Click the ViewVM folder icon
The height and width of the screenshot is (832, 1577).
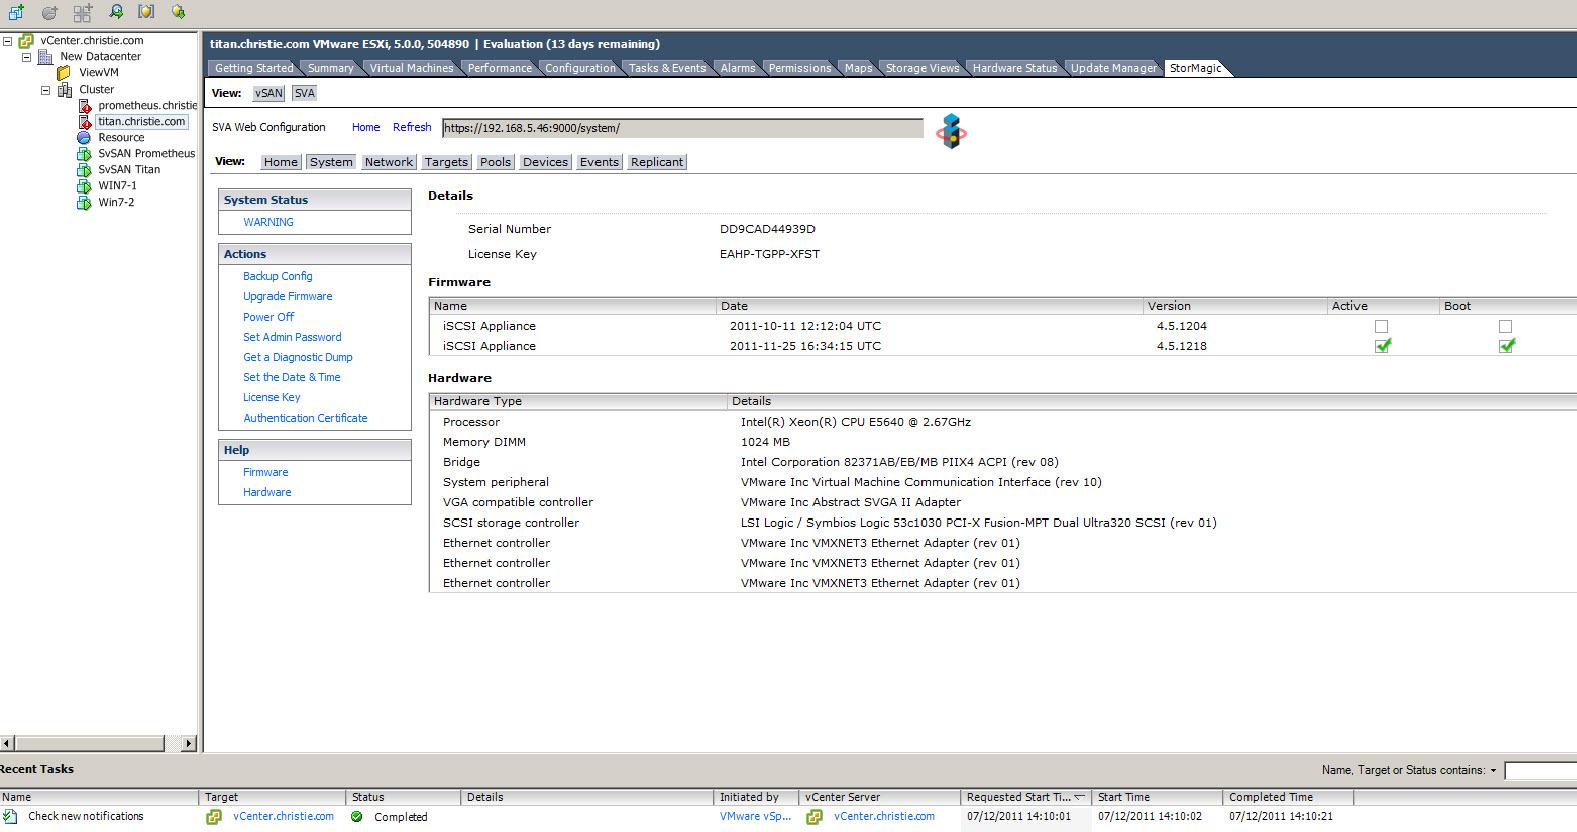64,73
